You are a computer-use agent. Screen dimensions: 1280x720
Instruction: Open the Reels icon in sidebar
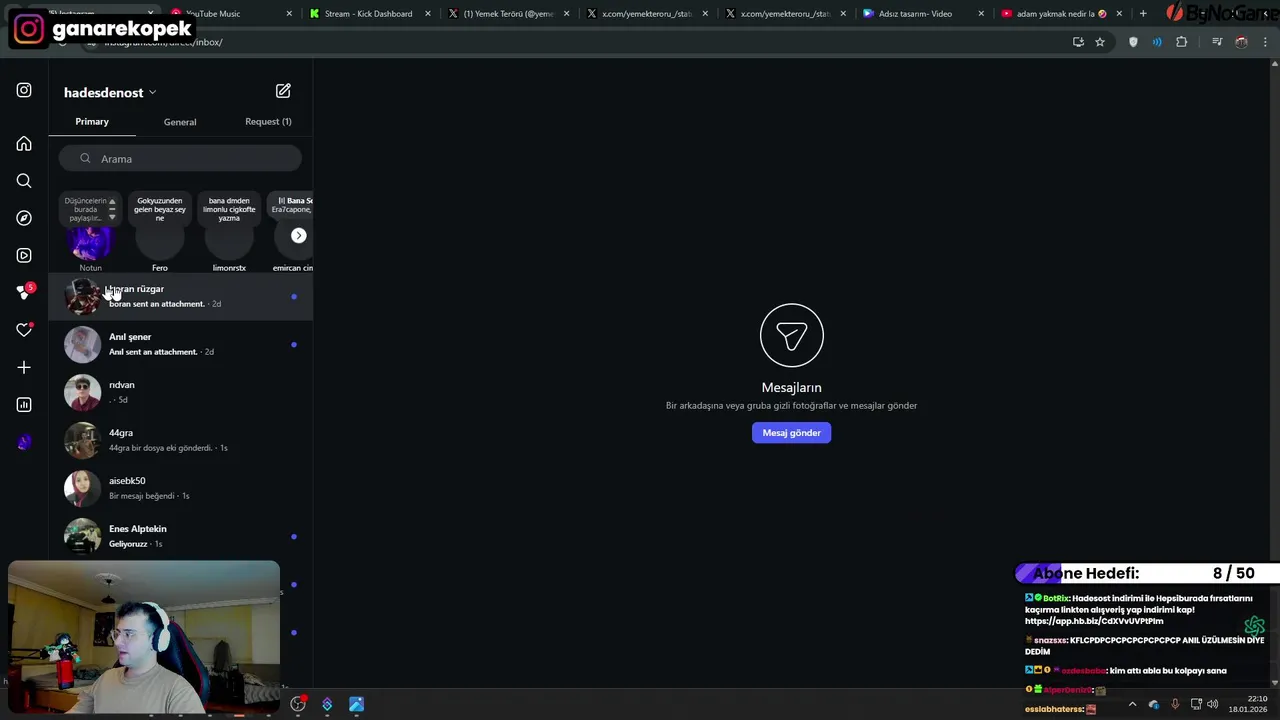[x=24, y=255]
